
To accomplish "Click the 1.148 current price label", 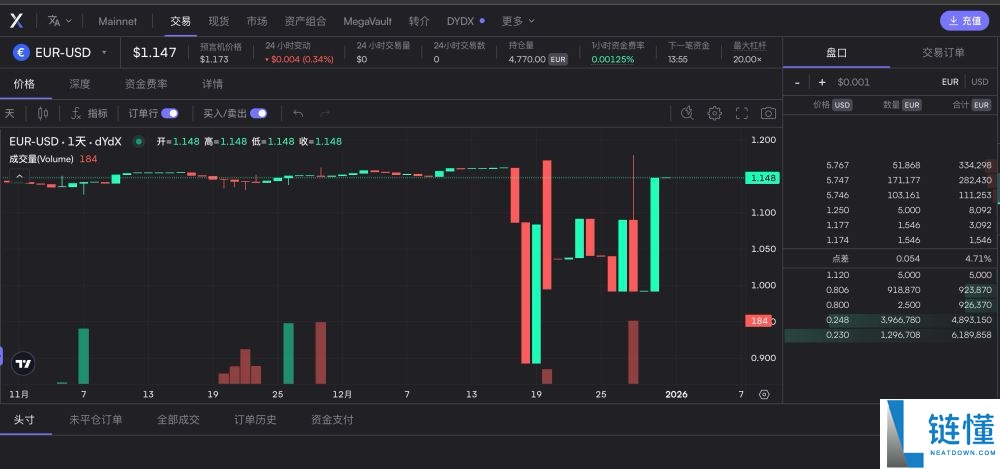I will tap(763, 178).
